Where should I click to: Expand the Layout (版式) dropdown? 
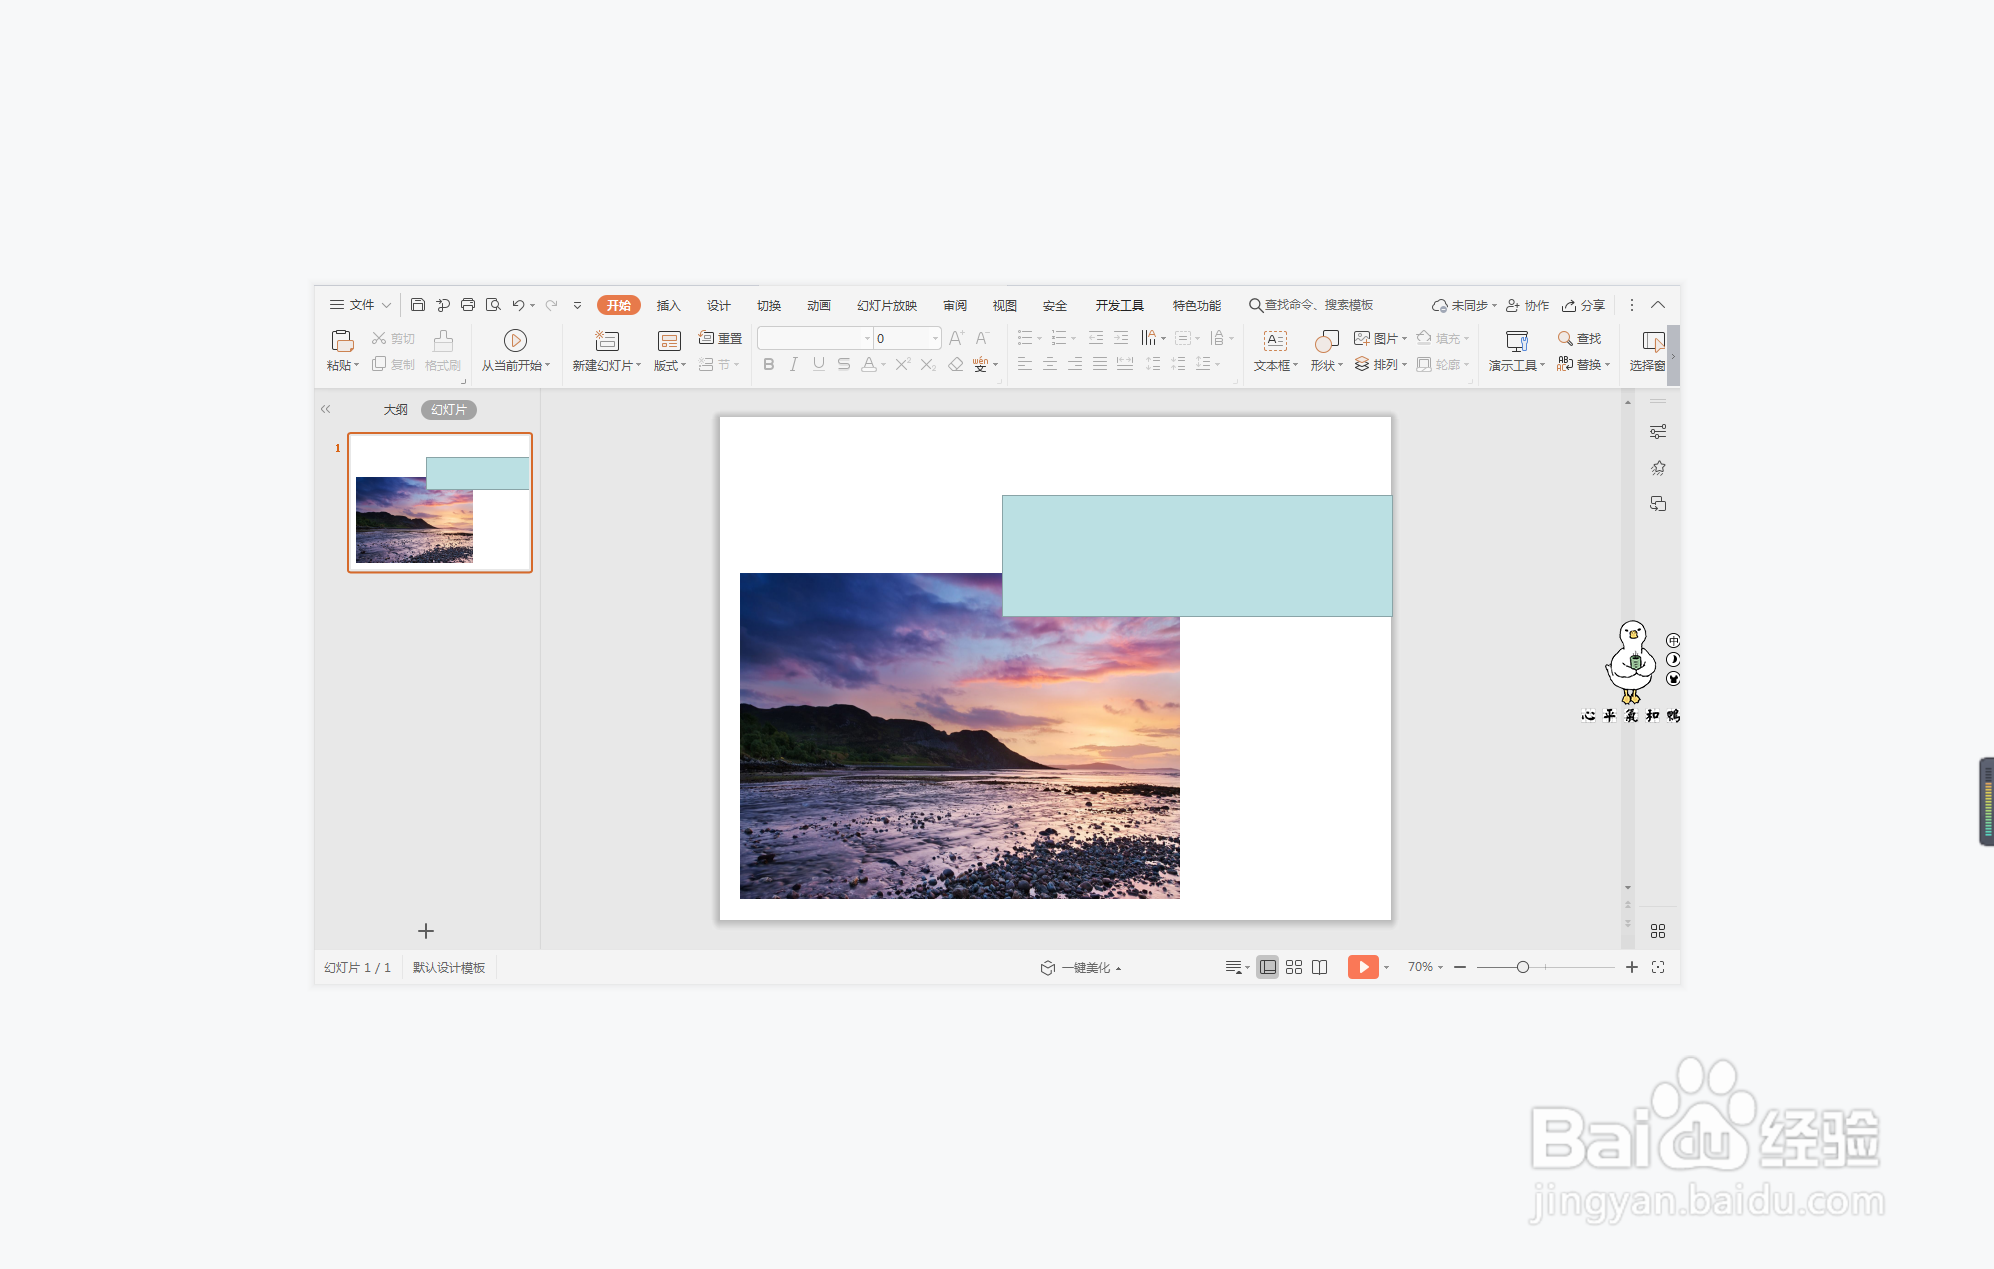pyautogui.click(x=669, y=366)
